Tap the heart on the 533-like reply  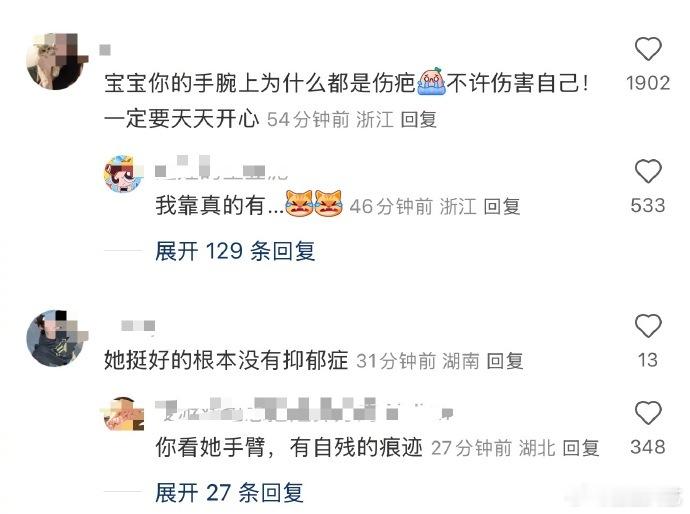click(648, 171)
